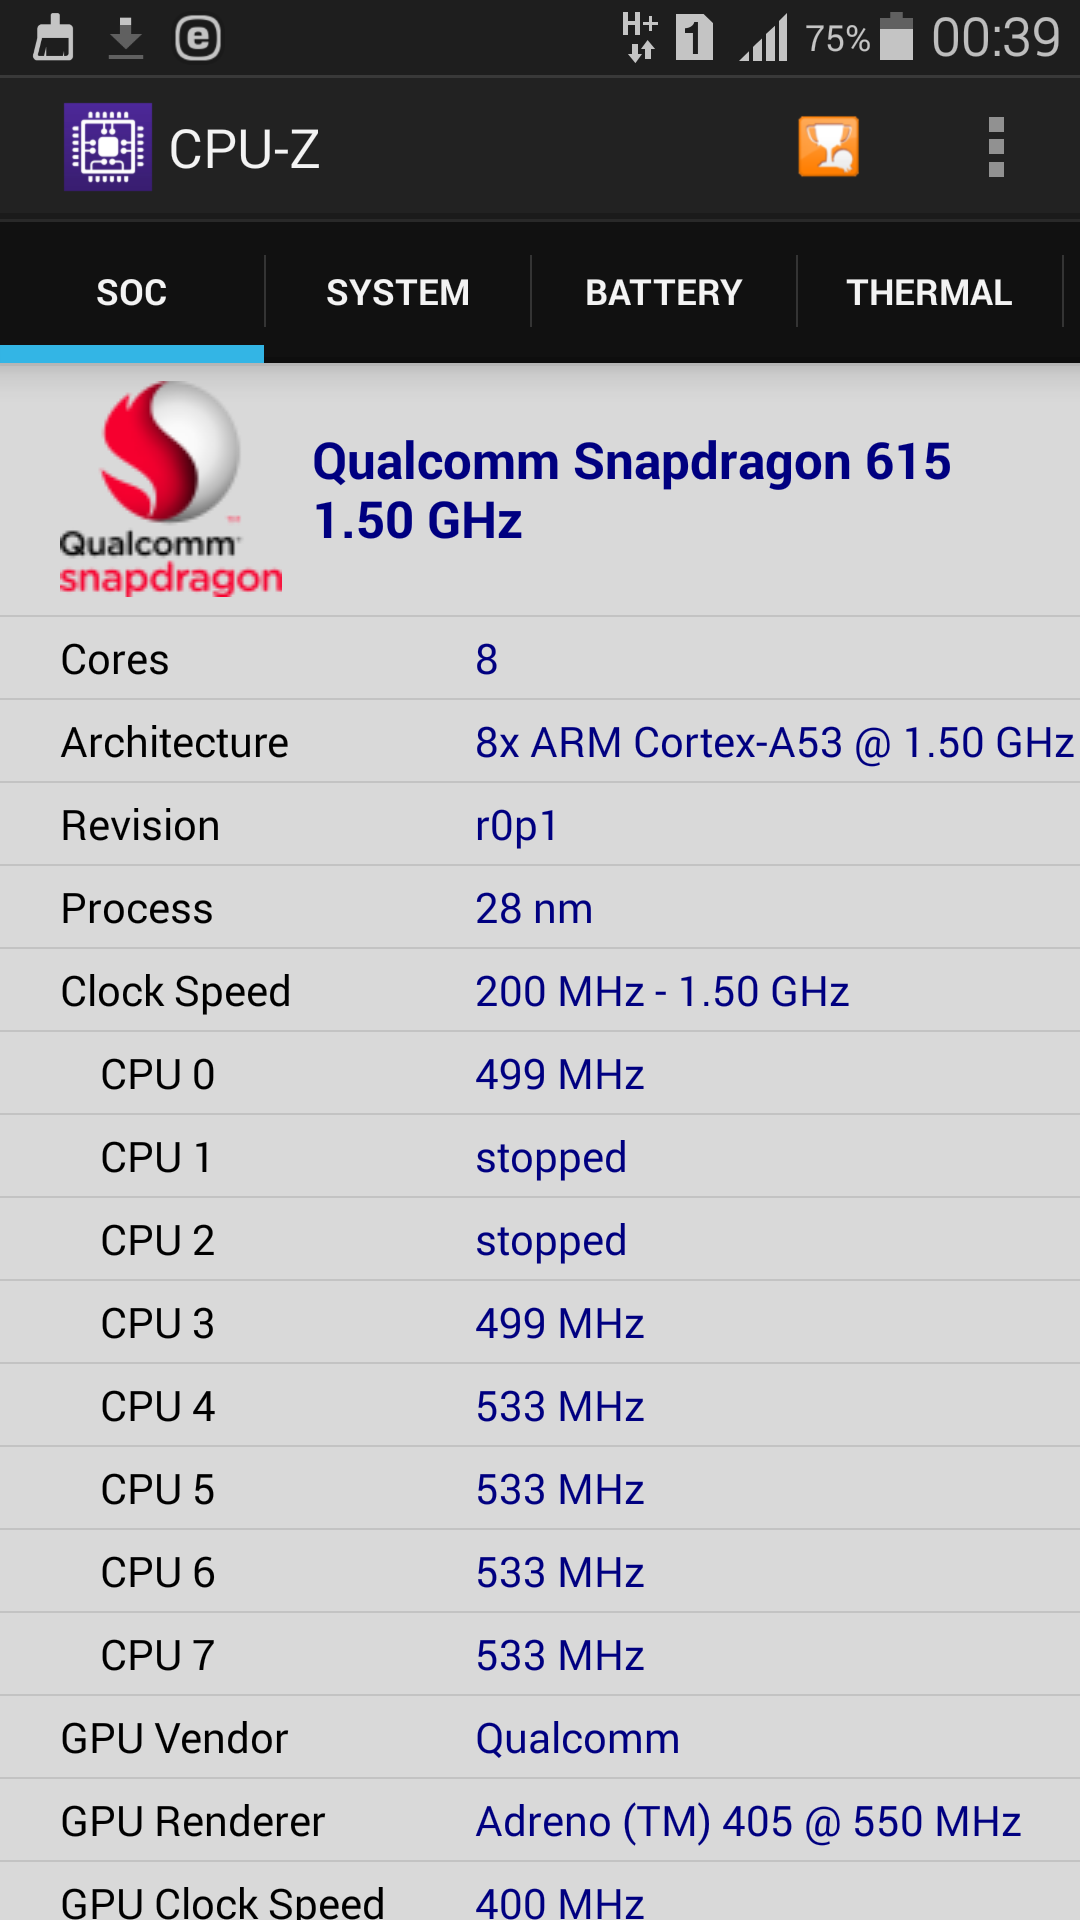Tap the Qualcomm Snapdragon logo
1080x1920 pixels.
click(170, 488)
